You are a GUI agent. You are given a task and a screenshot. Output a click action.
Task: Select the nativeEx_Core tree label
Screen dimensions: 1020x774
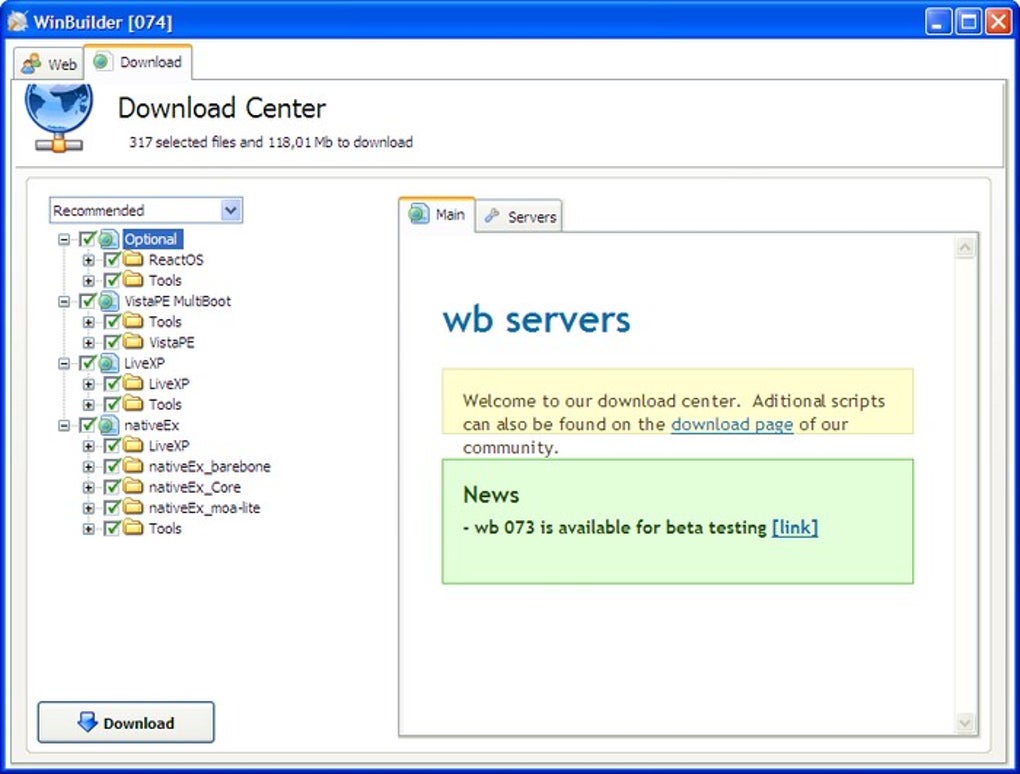(x=195, y=487)
